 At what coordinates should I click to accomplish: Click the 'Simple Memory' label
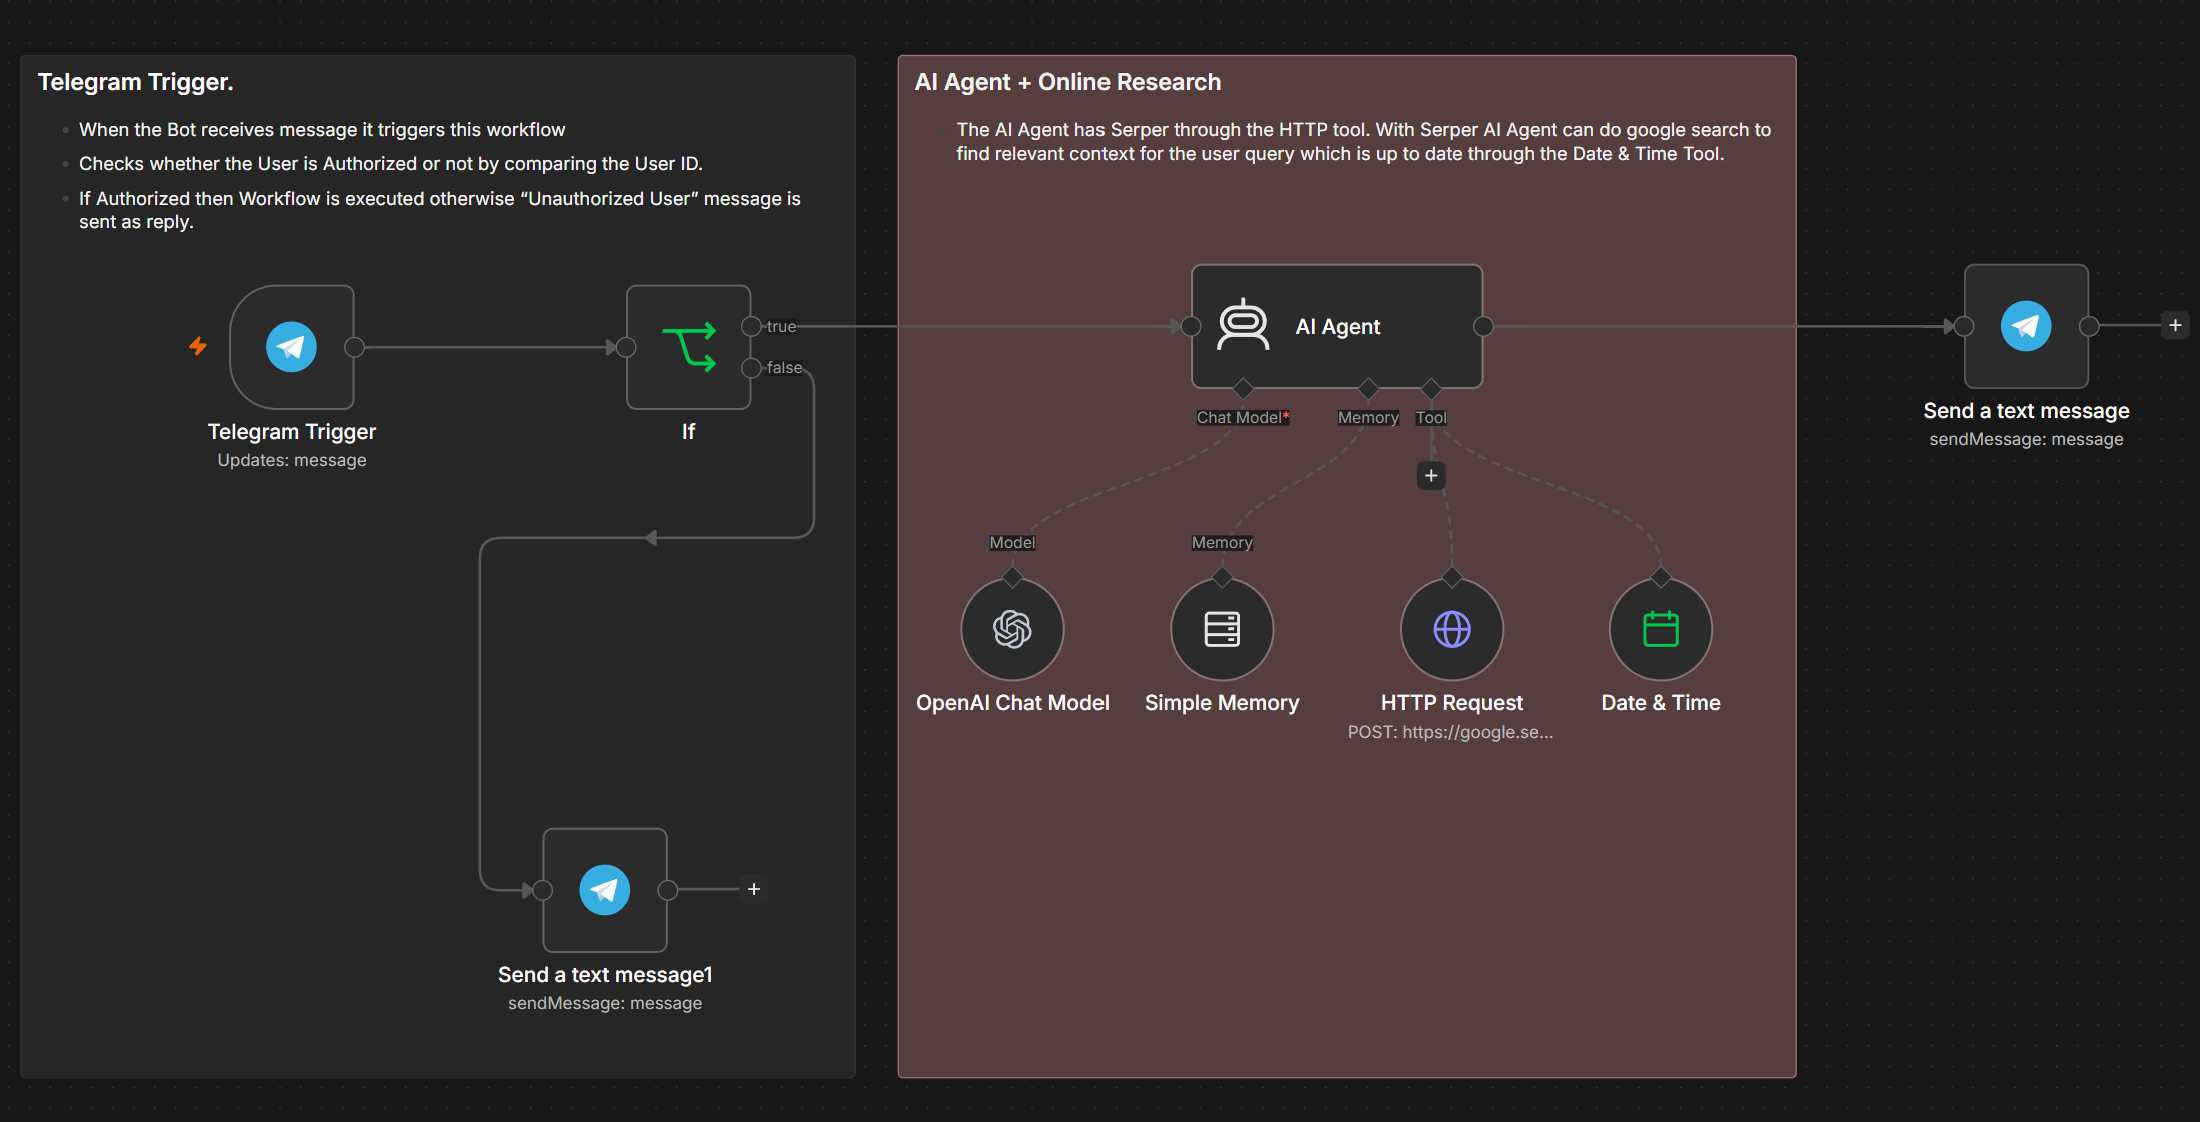[1222, 703]
